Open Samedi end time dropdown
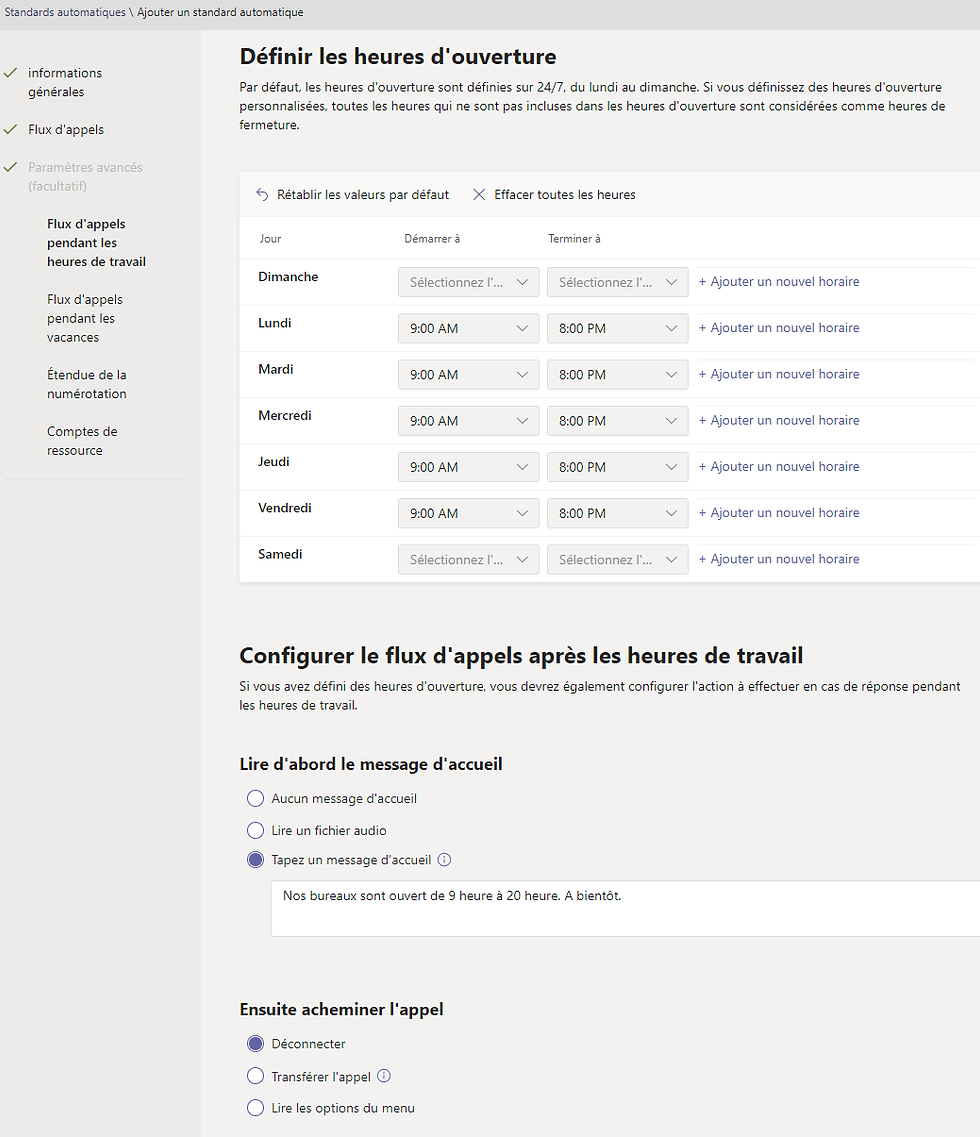The height and width of the screenshot is (1137, 980). tap(617, 560)
